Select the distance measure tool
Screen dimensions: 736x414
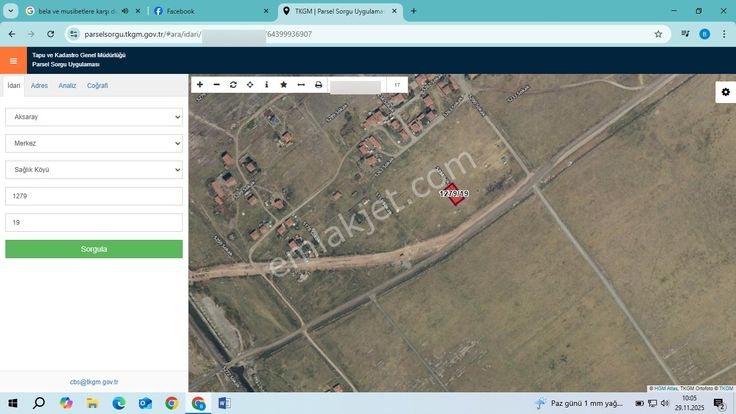coord(301,84)
